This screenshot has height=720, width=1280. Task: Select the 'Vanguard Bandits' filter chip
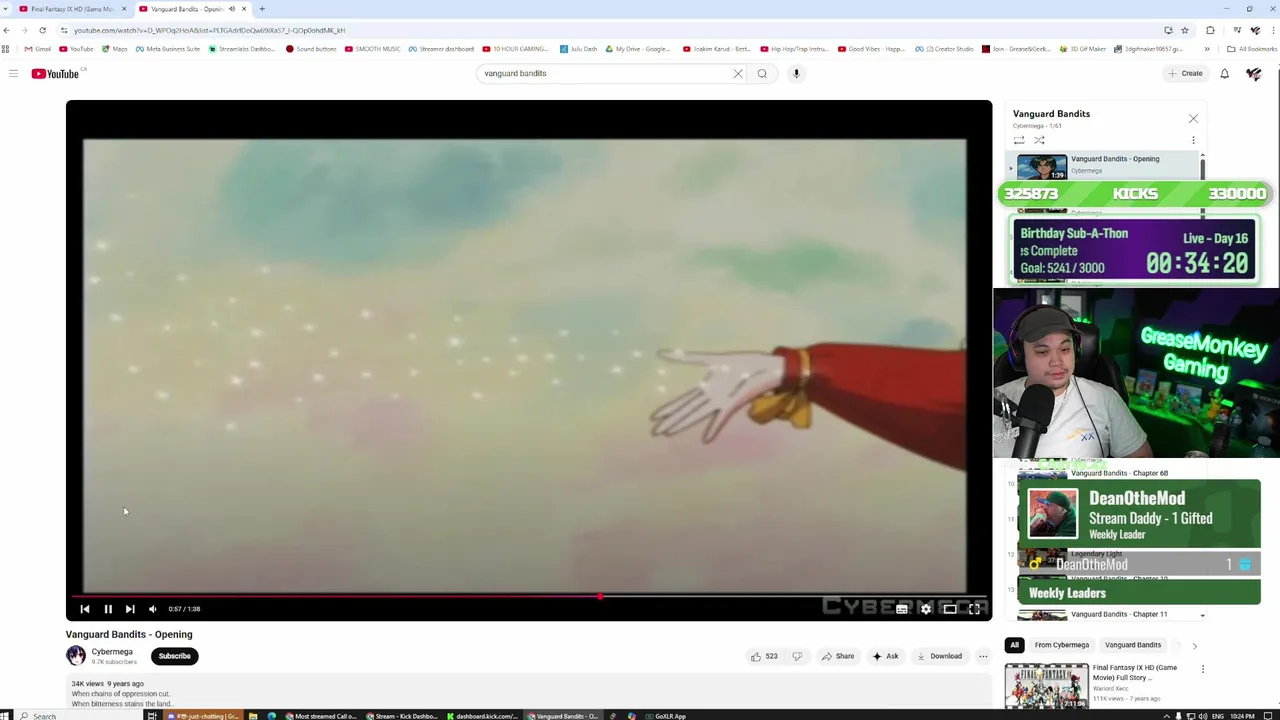[x=1133, y=645]
